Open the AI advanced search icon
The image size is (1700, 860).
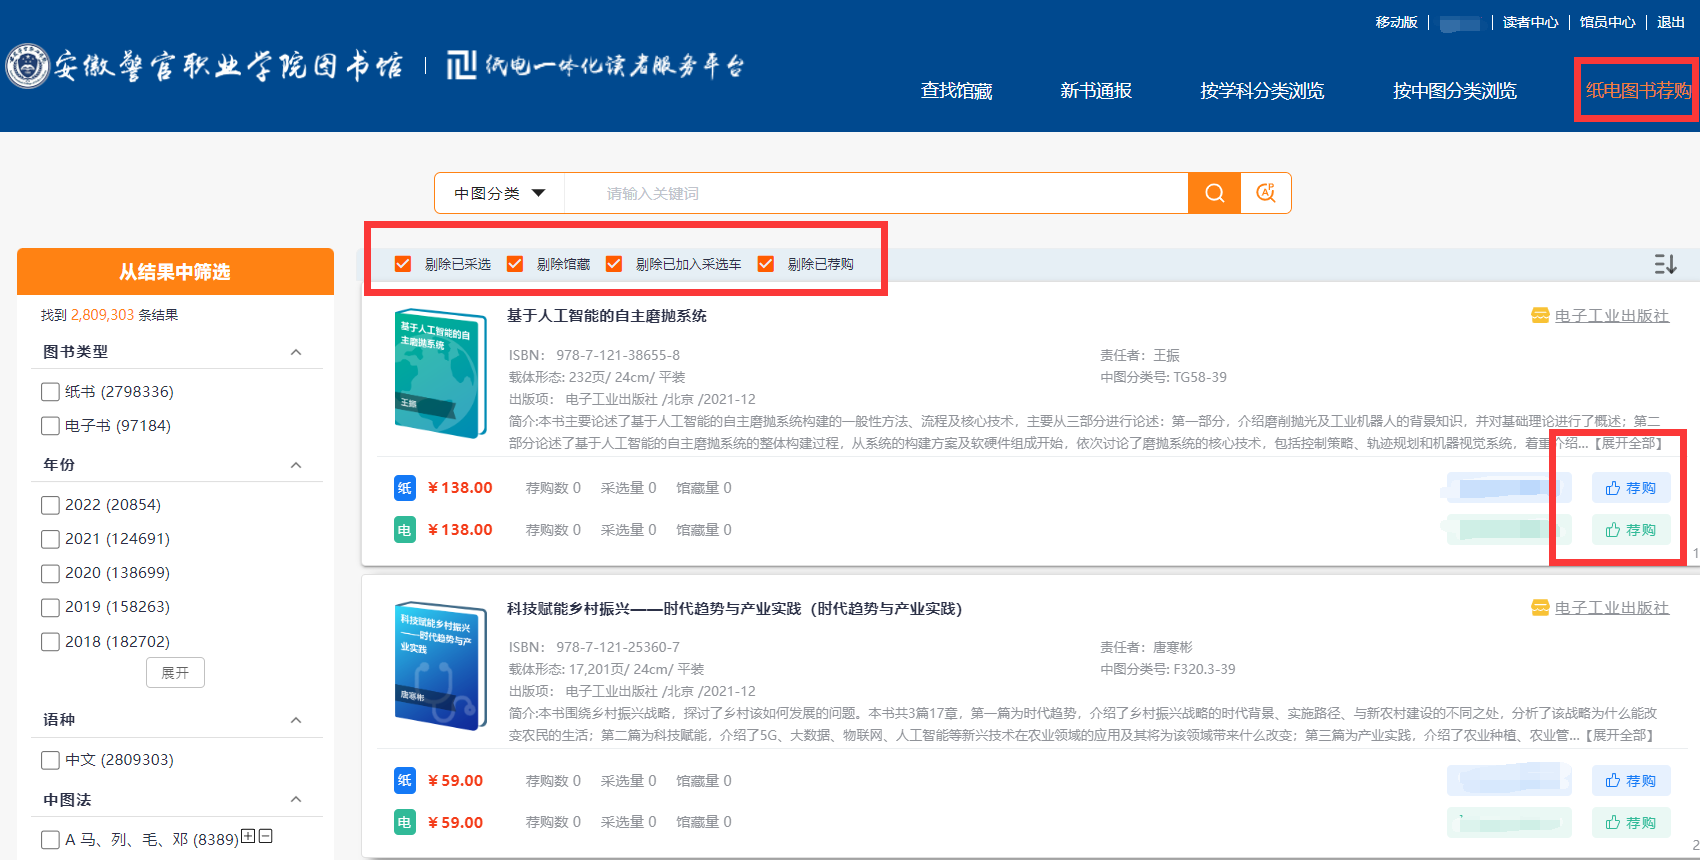pos(1266,193)
